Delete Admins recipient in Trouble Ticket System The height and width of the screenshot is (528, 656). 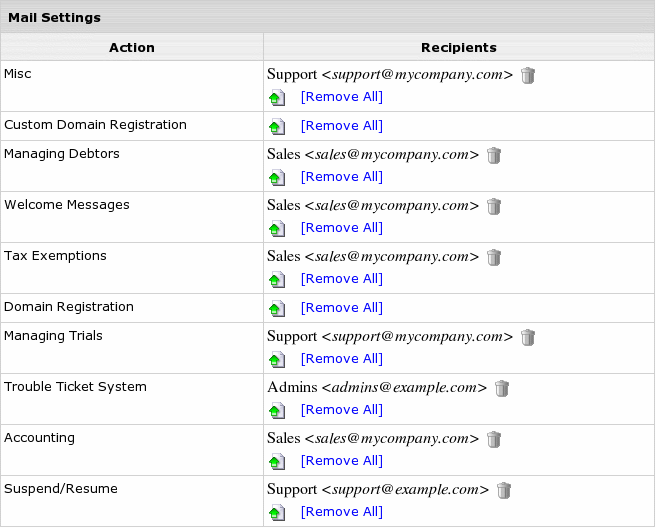[x=502, y=389]
